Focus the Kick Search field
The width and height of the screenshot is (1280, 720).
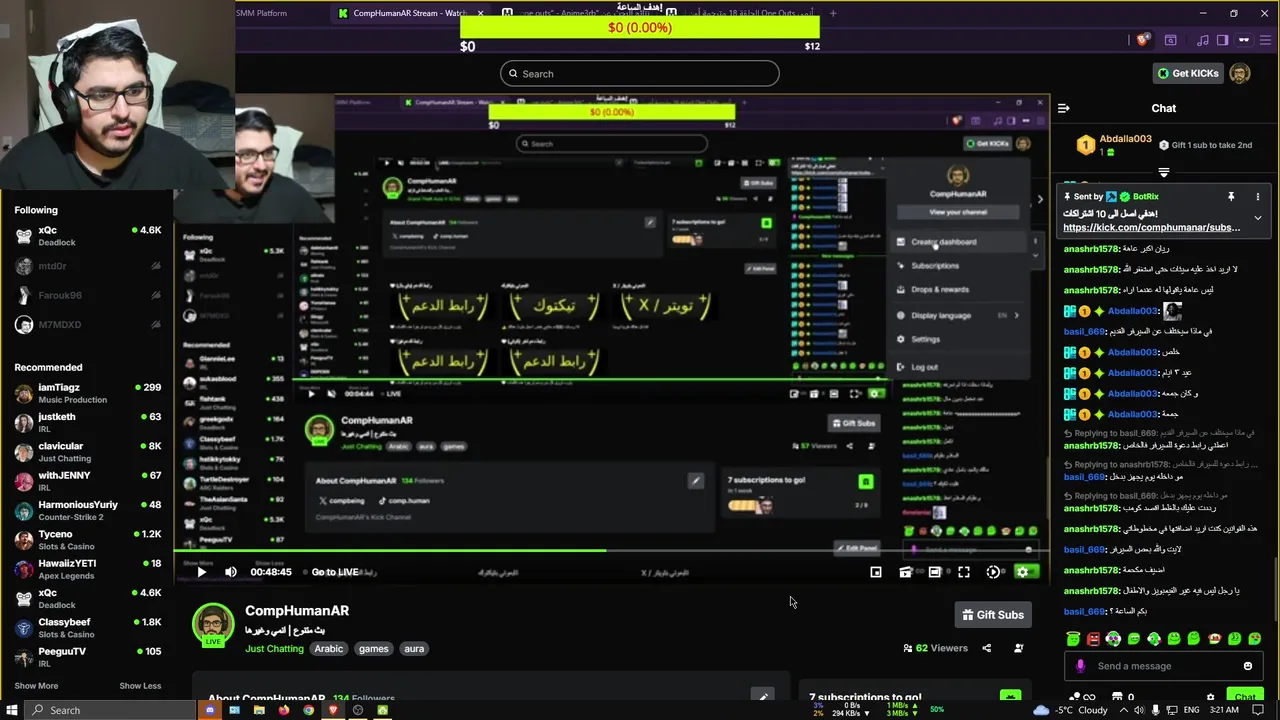pos(640,73)
